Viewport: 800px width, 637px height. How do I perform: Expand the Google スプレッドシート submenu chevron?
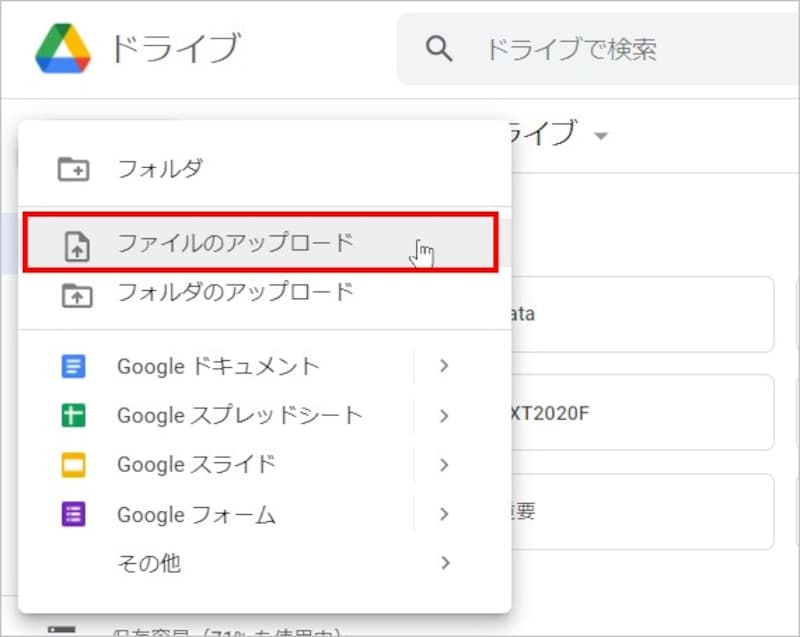[445, 415]
